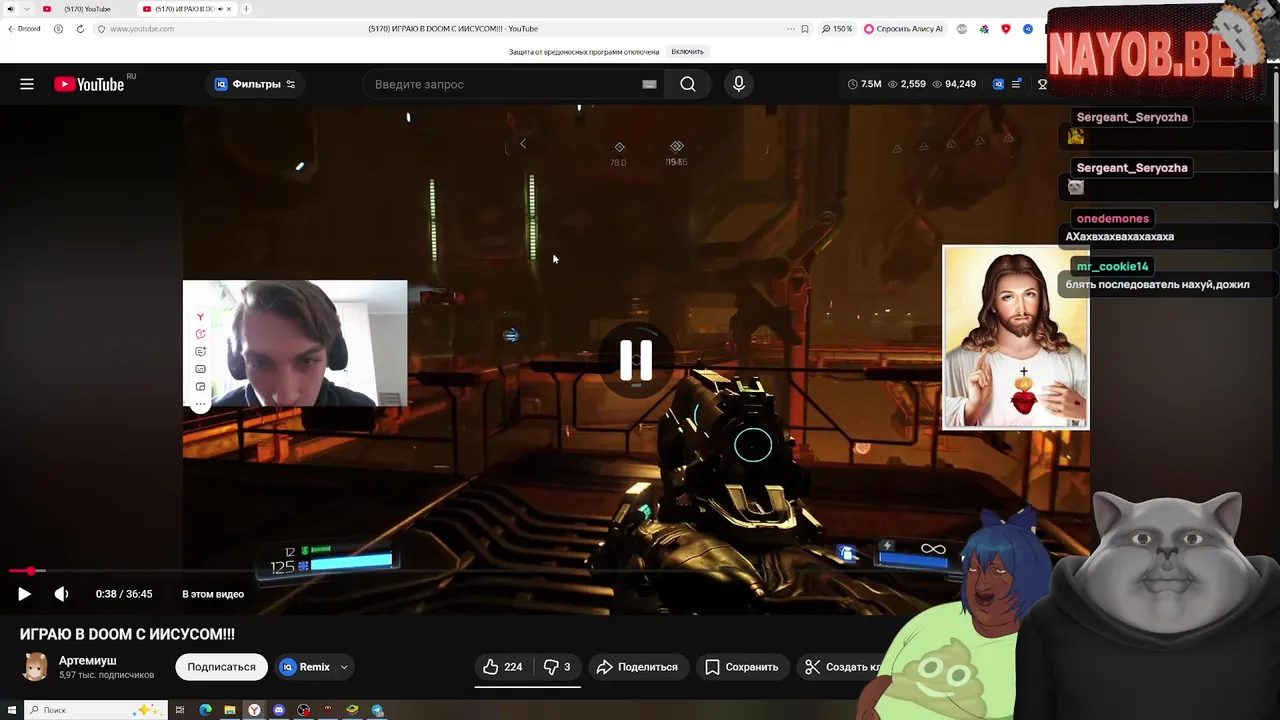Resume video with the play button

click(x=24, y=594)
